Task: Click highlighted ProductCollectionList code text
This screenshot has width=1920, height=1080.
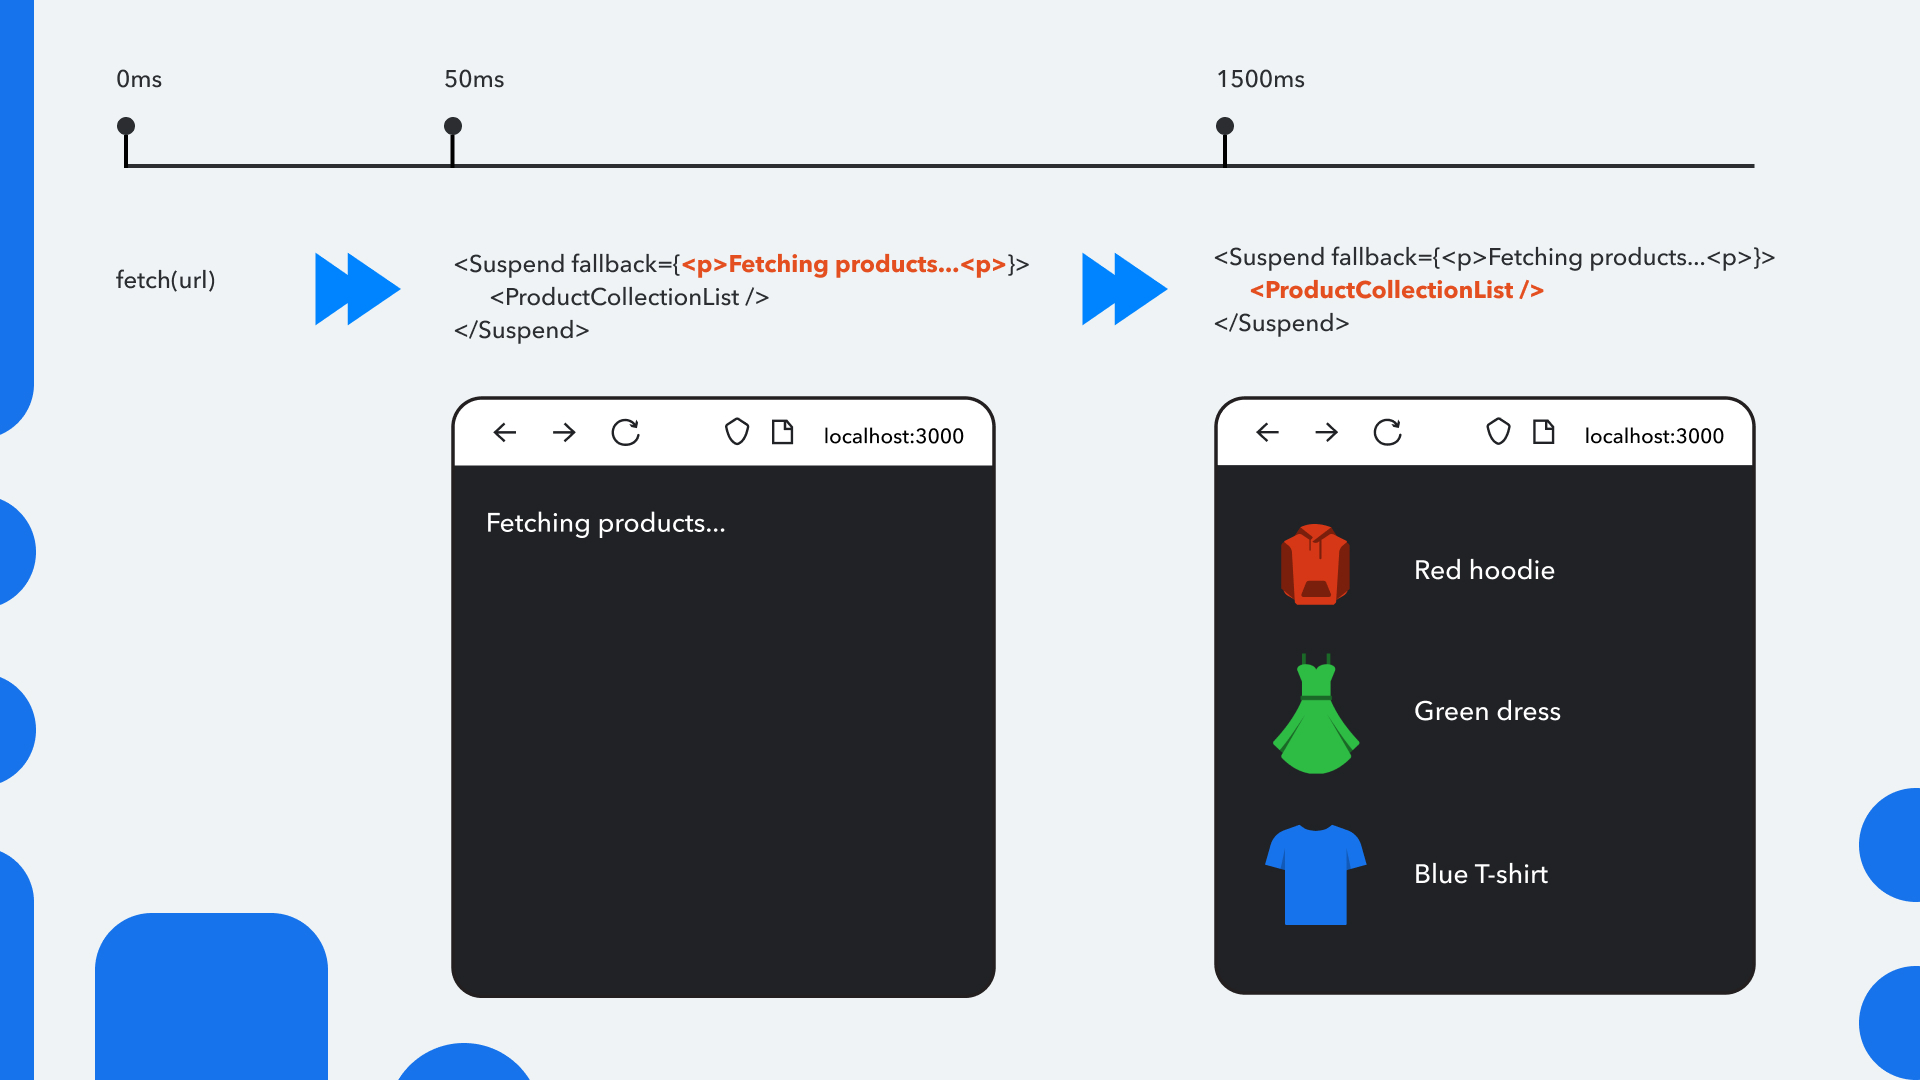Action: click(1396, 290)
